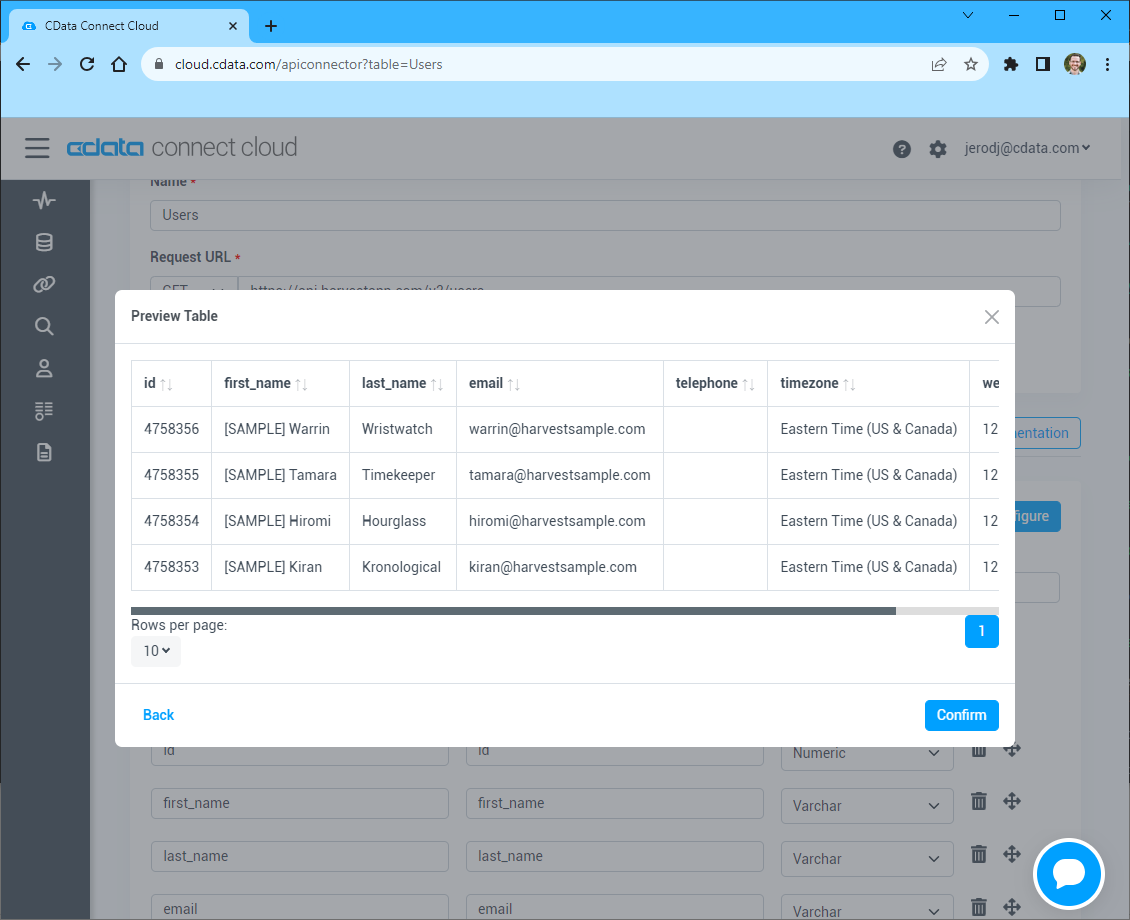Click page 1 pagination button
Viewport: 1130px width, 920px height.
coord(981,631)
